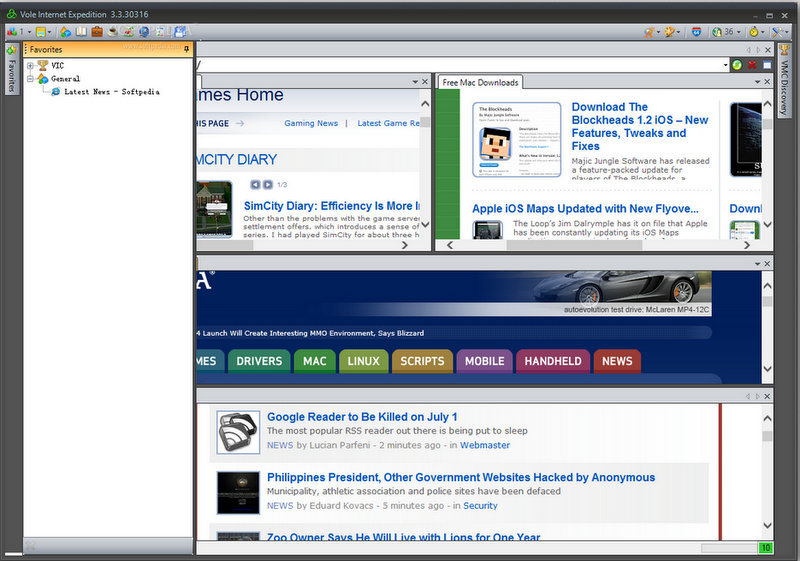Select the DRIVERS category tab

259,361
